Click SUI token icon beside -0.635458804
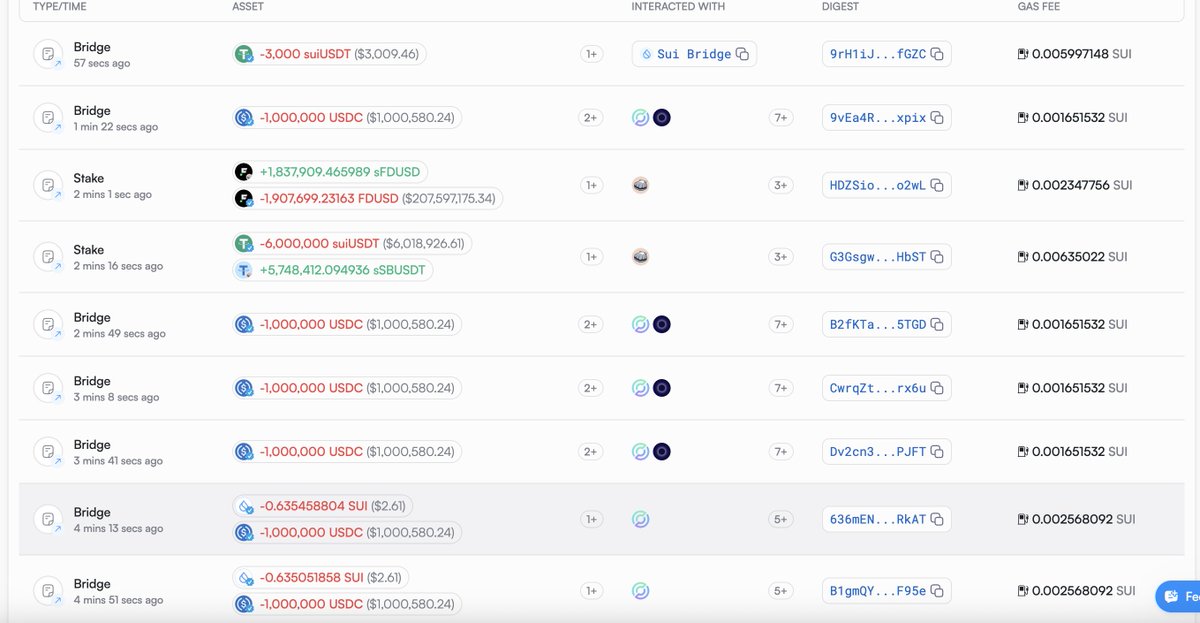Viewport: 1200px width, 623px height. 244,506
